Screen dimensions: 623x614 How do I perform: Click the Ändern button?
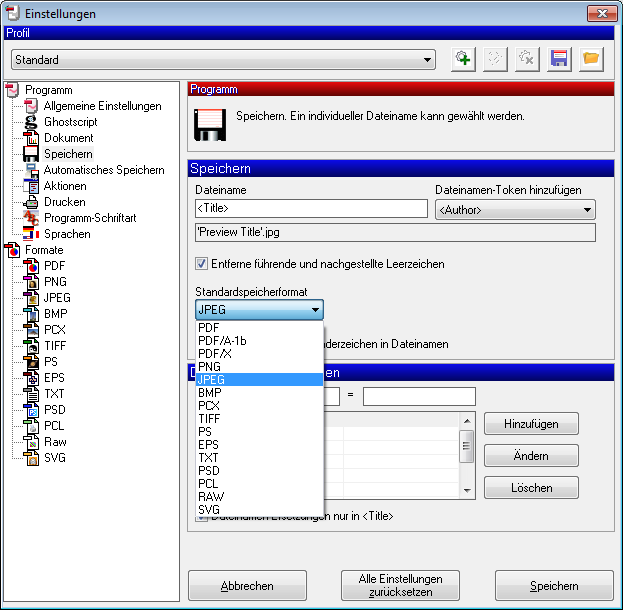531,455
